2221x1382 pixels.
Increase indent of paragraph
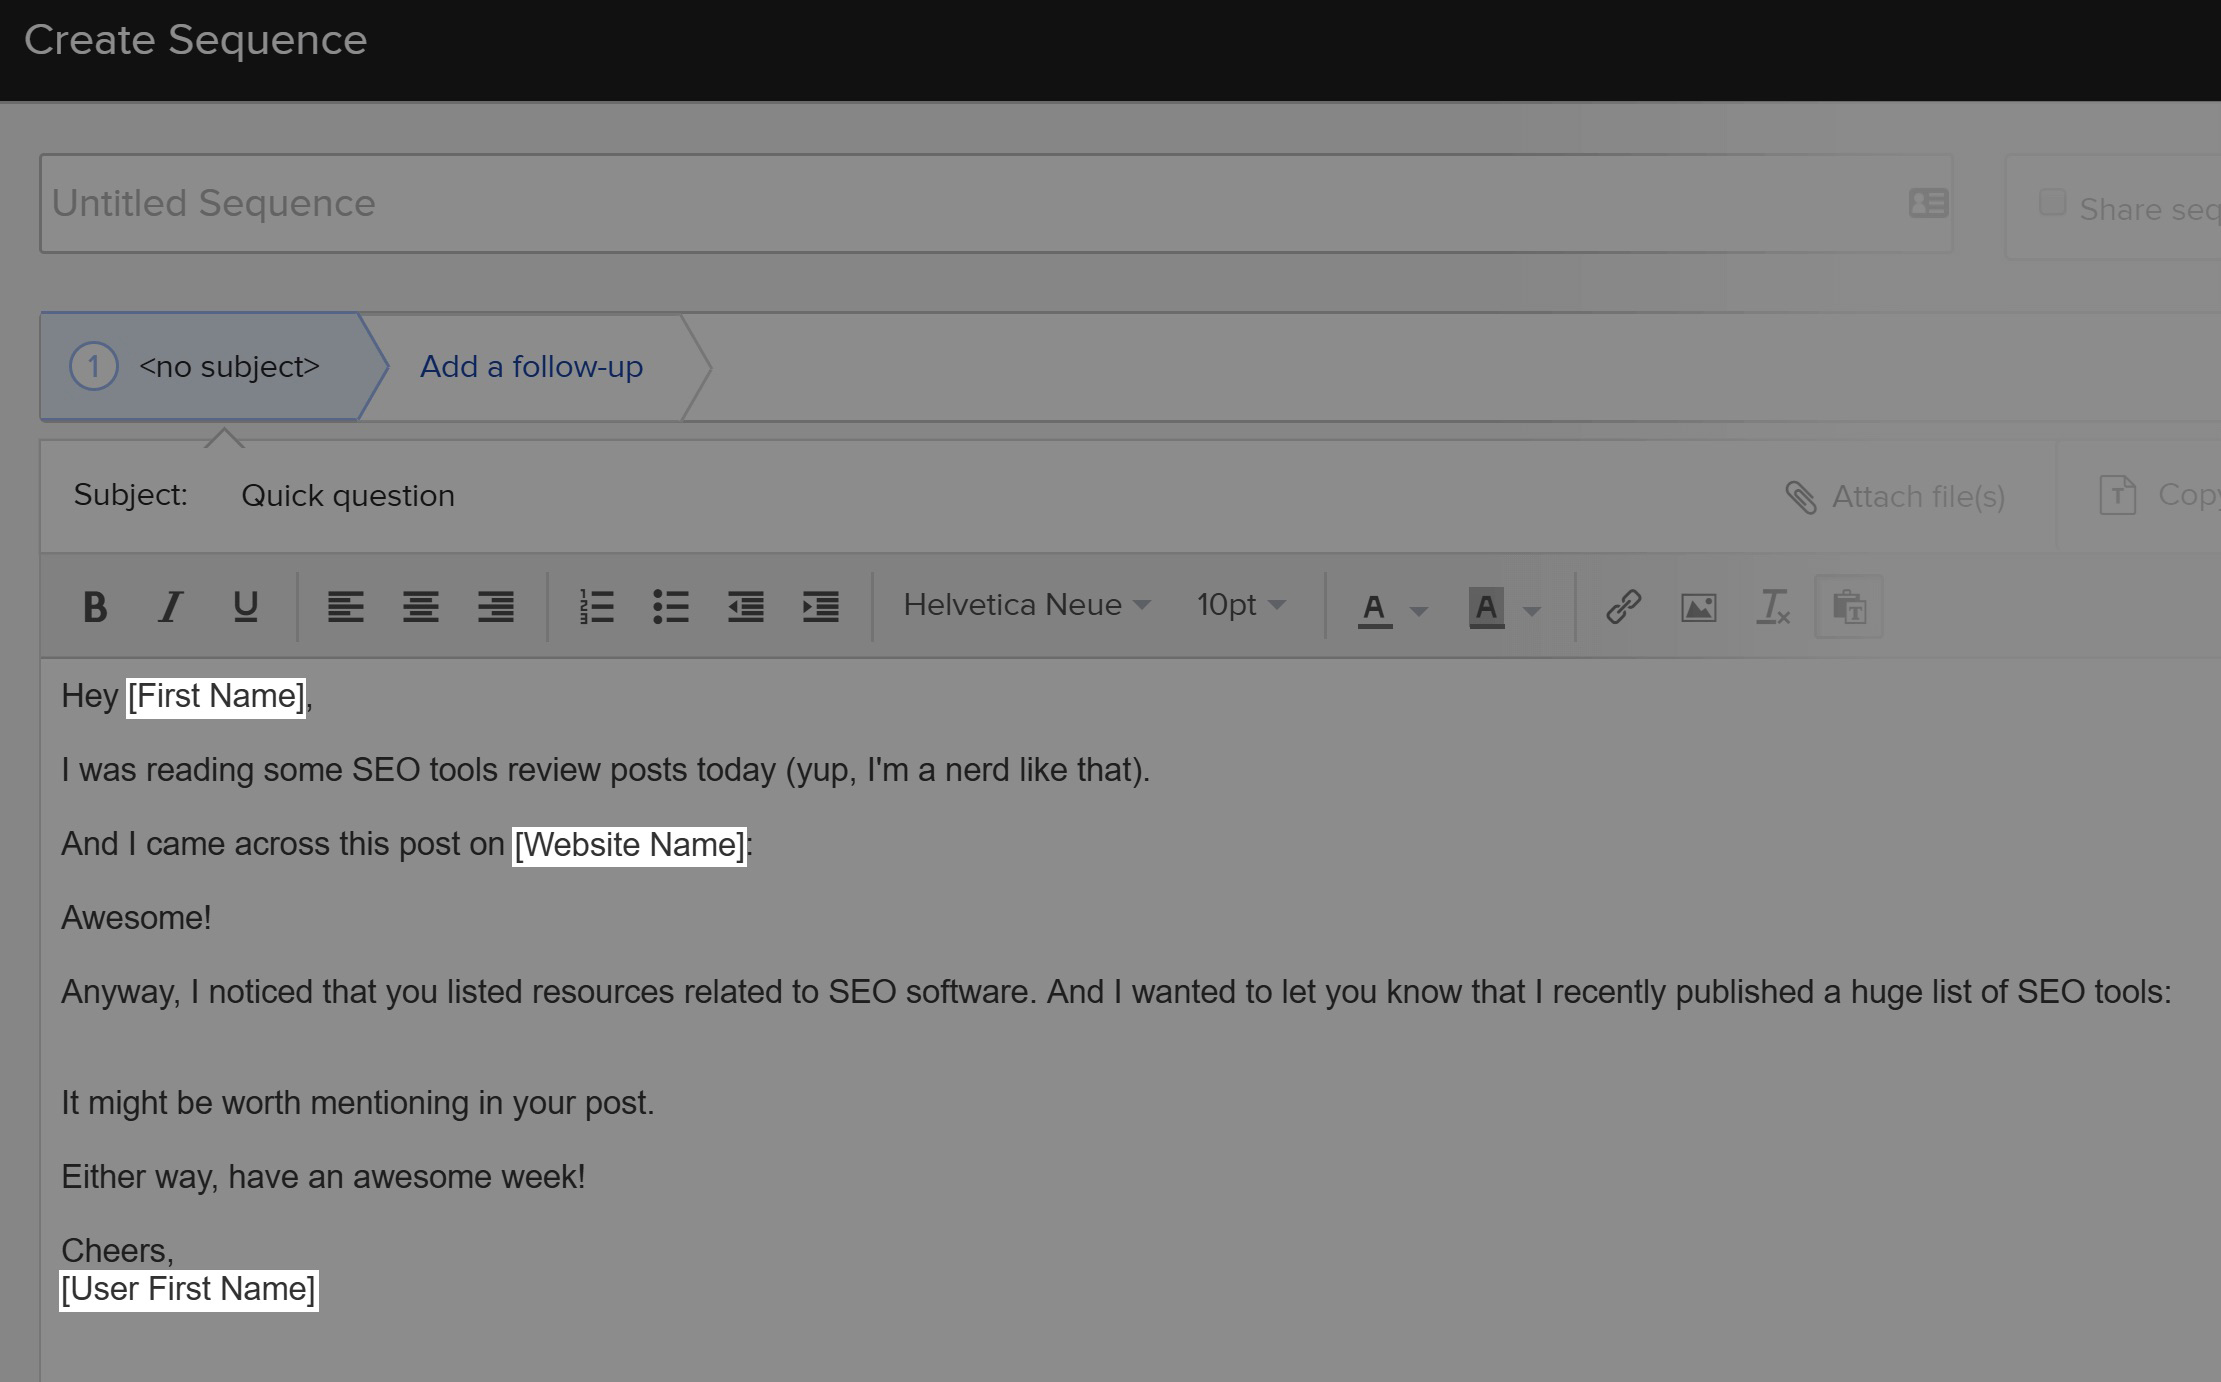point(821,607)
